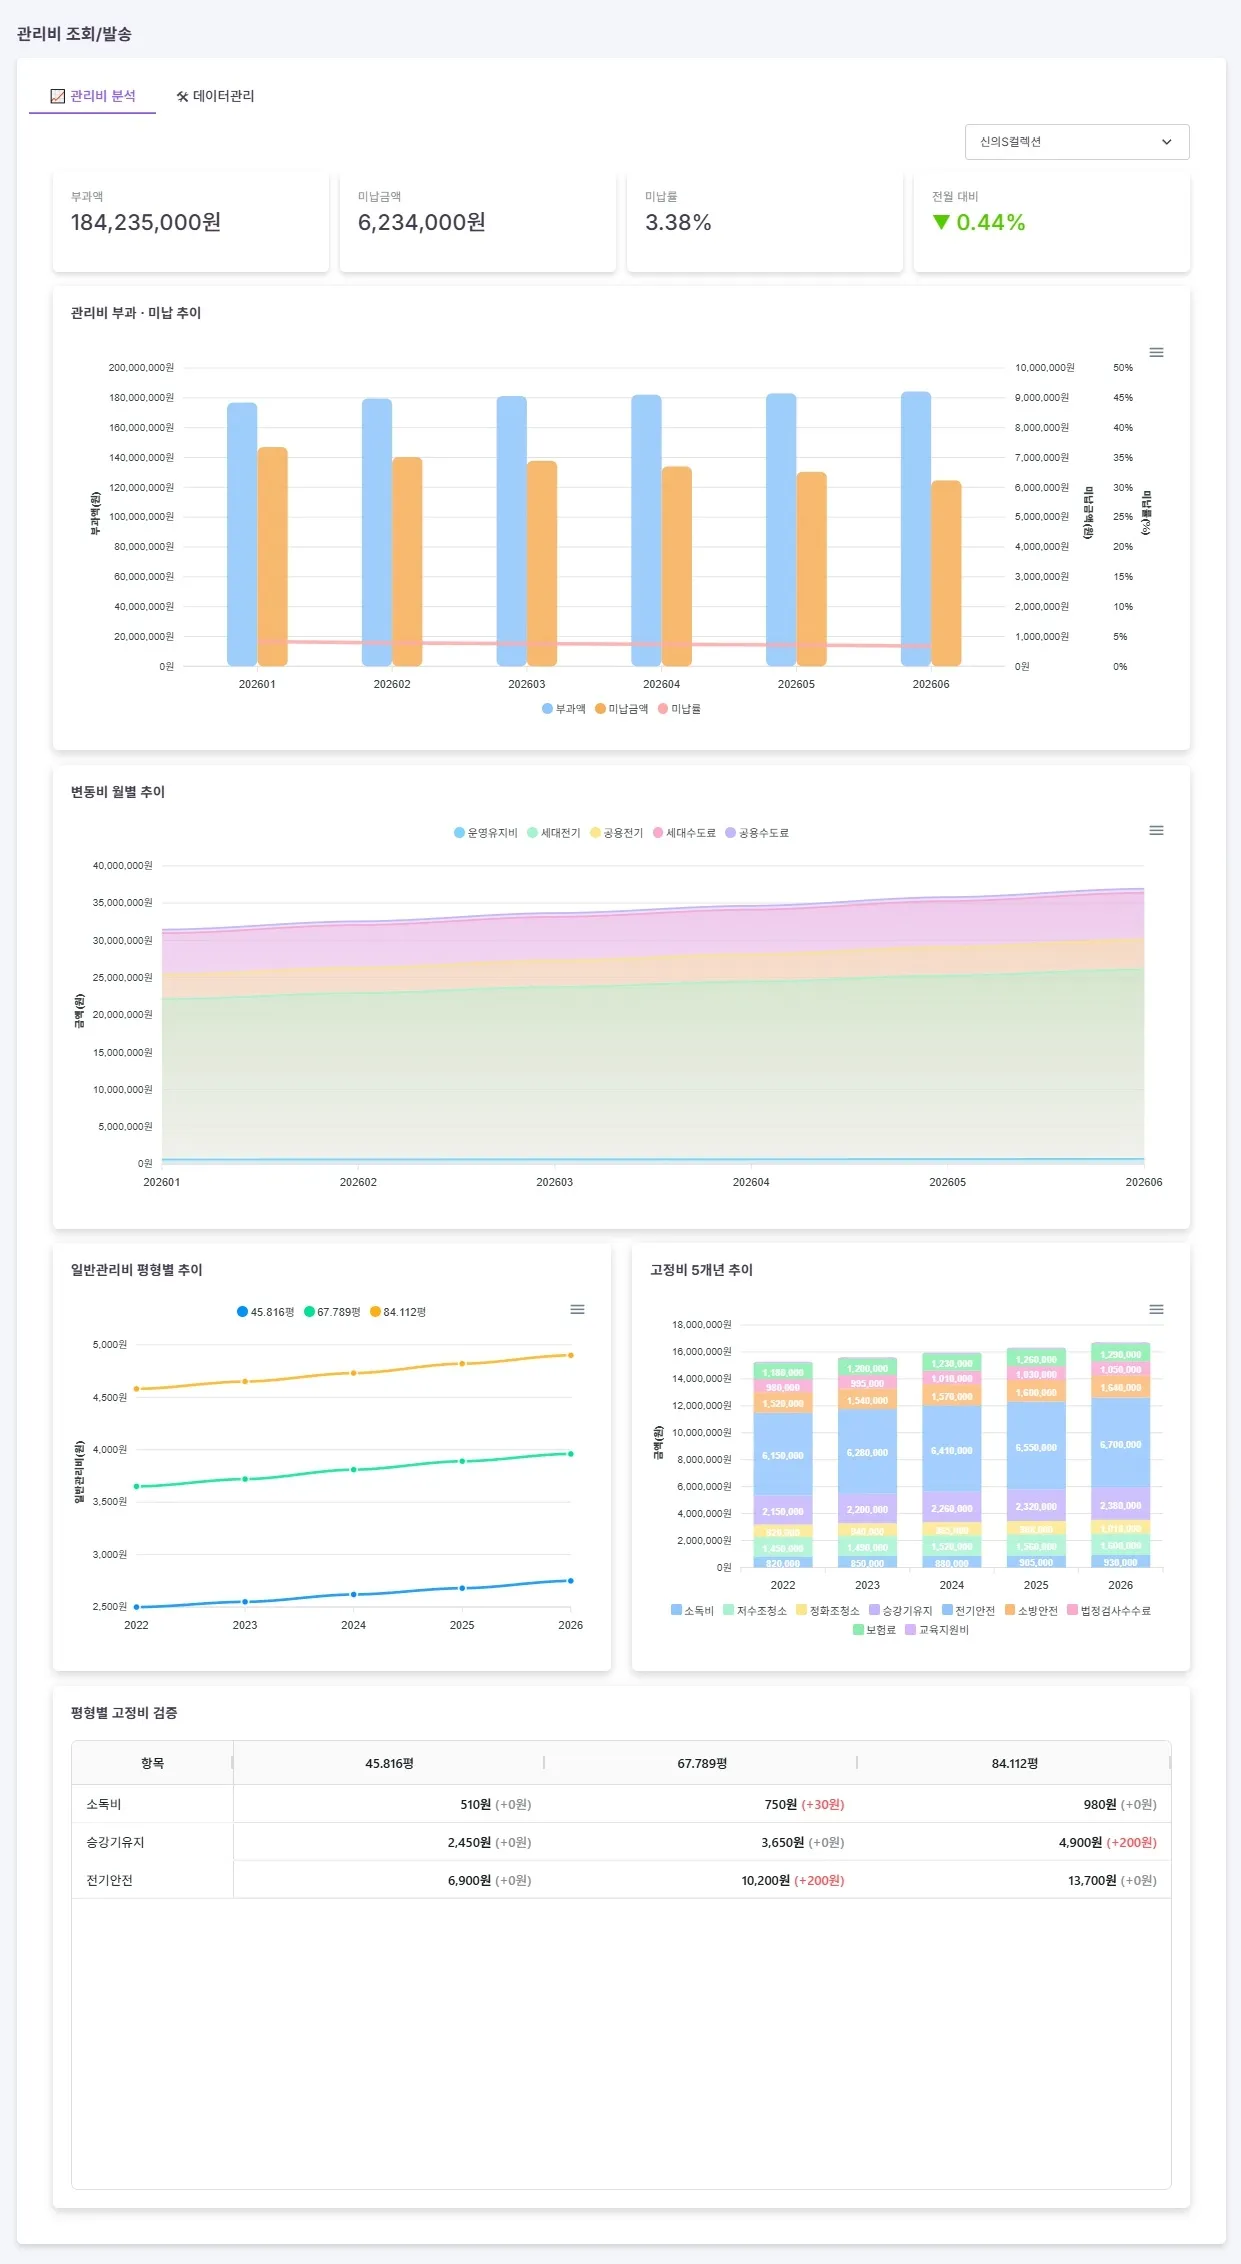Toggle the 84.112평 line legend item
The image size is (1241, 2264).
pos(399,1312)
